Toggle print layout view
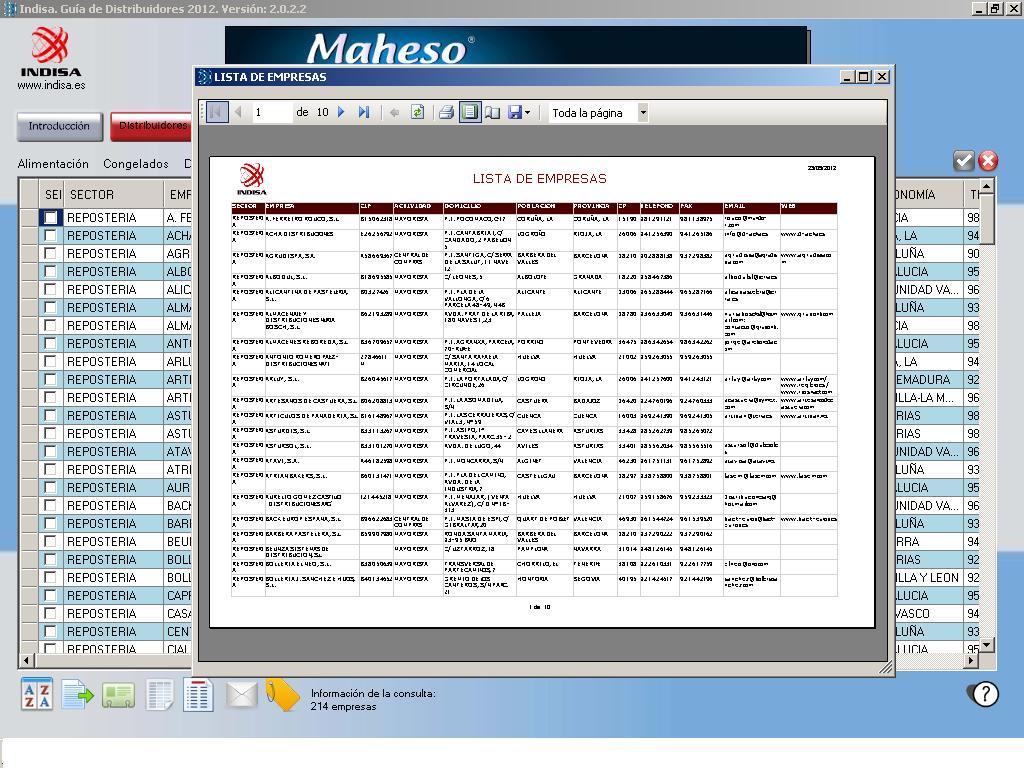This screenshot has width=1024, height=768. coord(470,112)
